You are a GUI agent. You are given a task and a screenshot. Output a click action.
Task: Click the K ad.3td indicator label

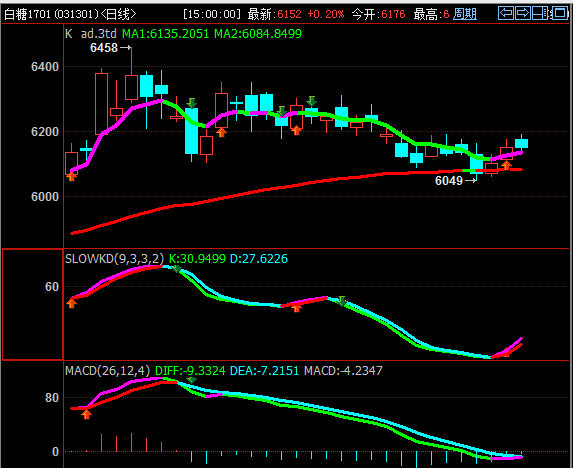pyautogui.click(x=91, y=34)
